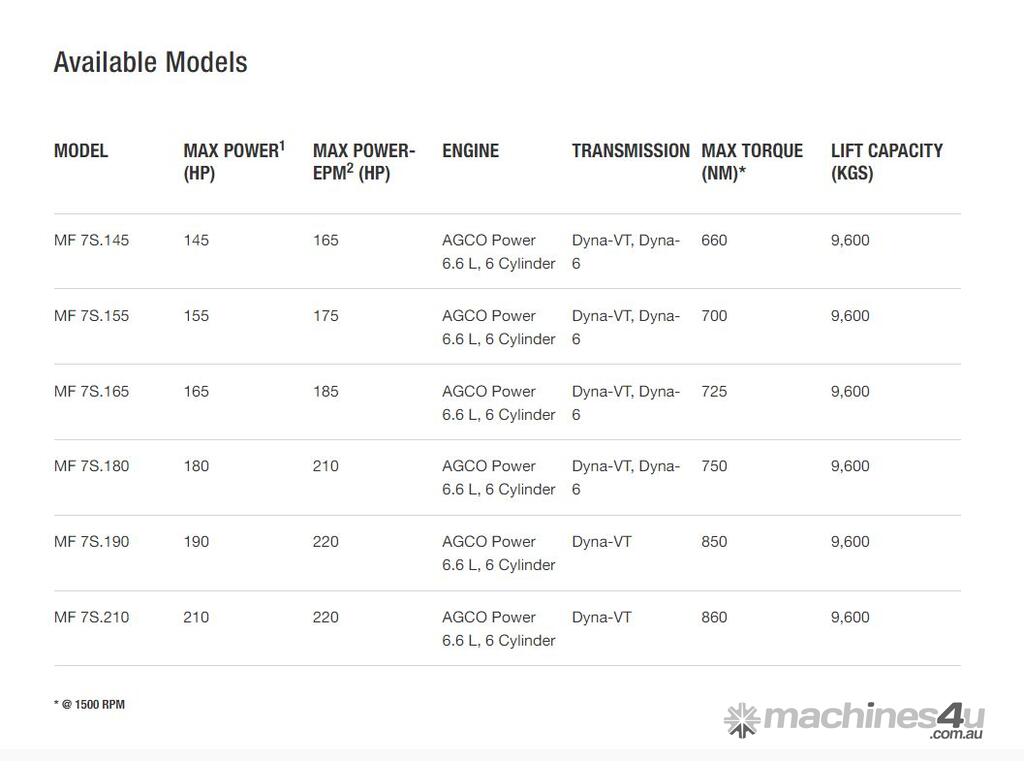Click the MF 7S.145 model name

pos(92,240)
